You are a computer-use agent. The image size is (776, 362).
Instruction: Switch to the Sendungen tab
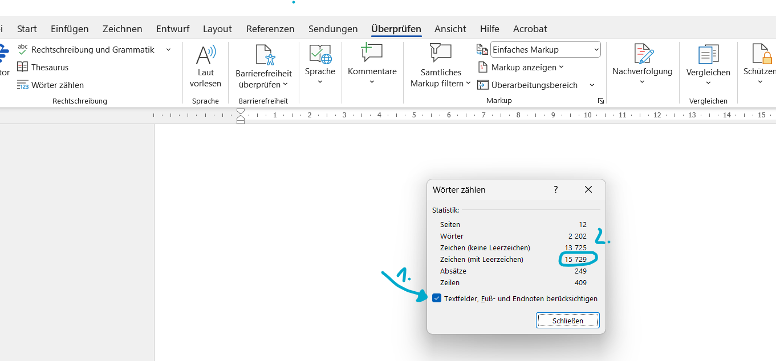pos(333,29)
